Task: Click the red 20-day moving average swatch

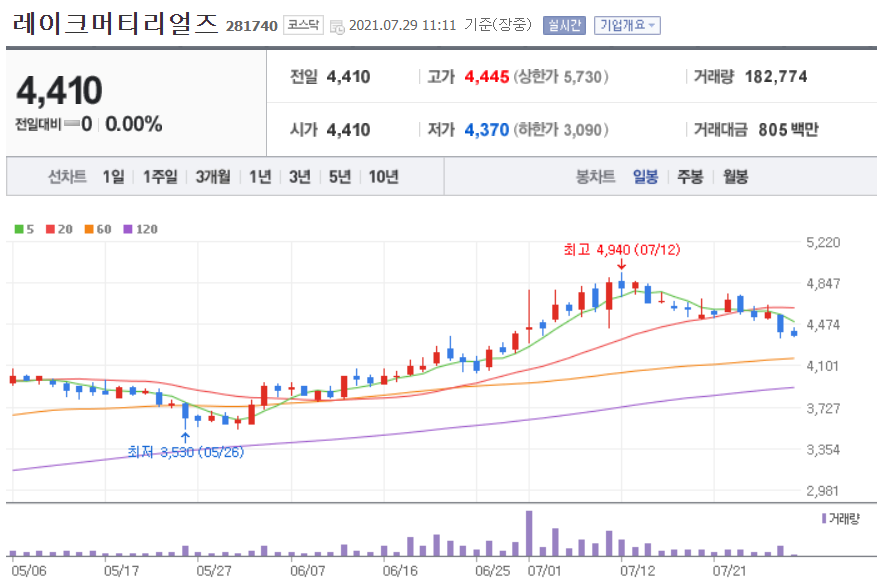Action: [x=50, y=229]
